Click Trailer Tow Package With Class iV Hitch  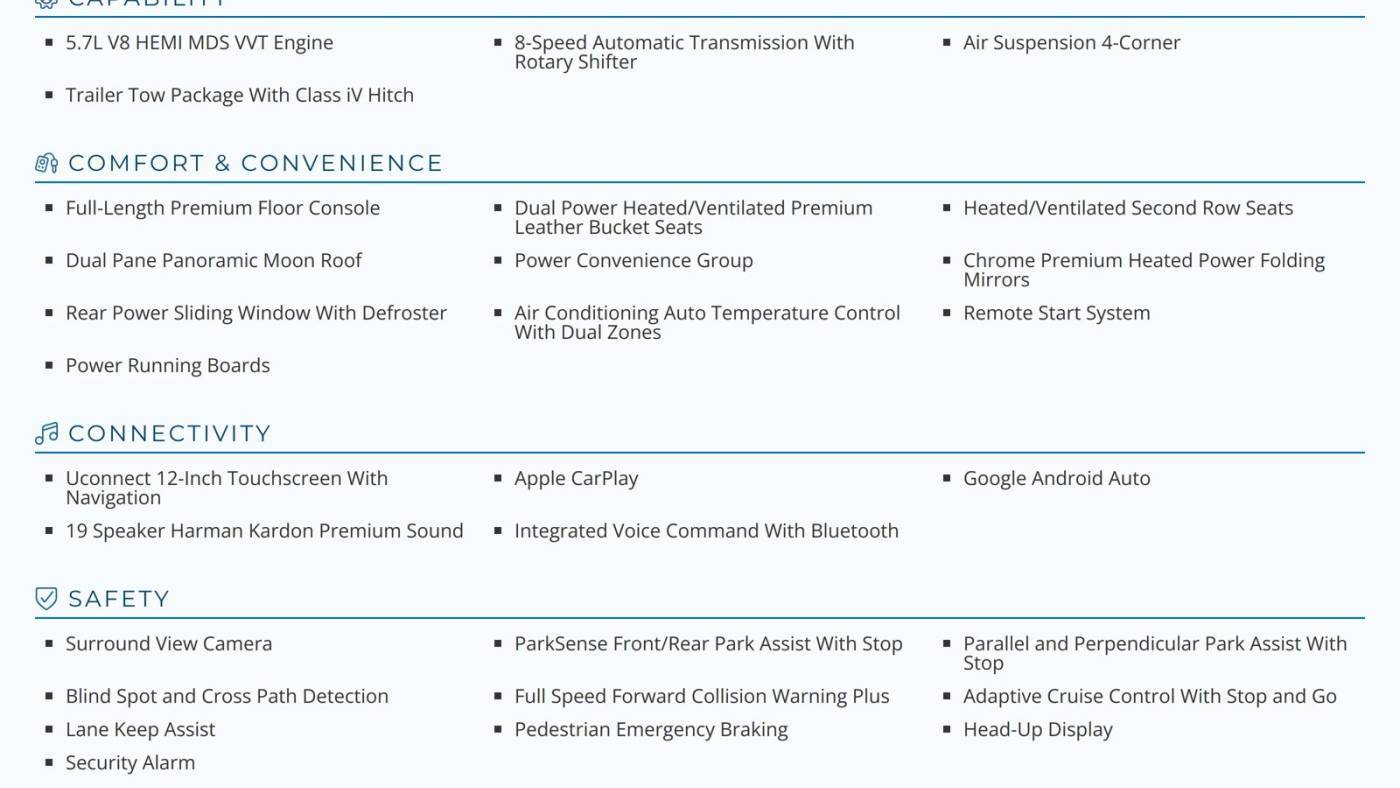click(239, 95)
